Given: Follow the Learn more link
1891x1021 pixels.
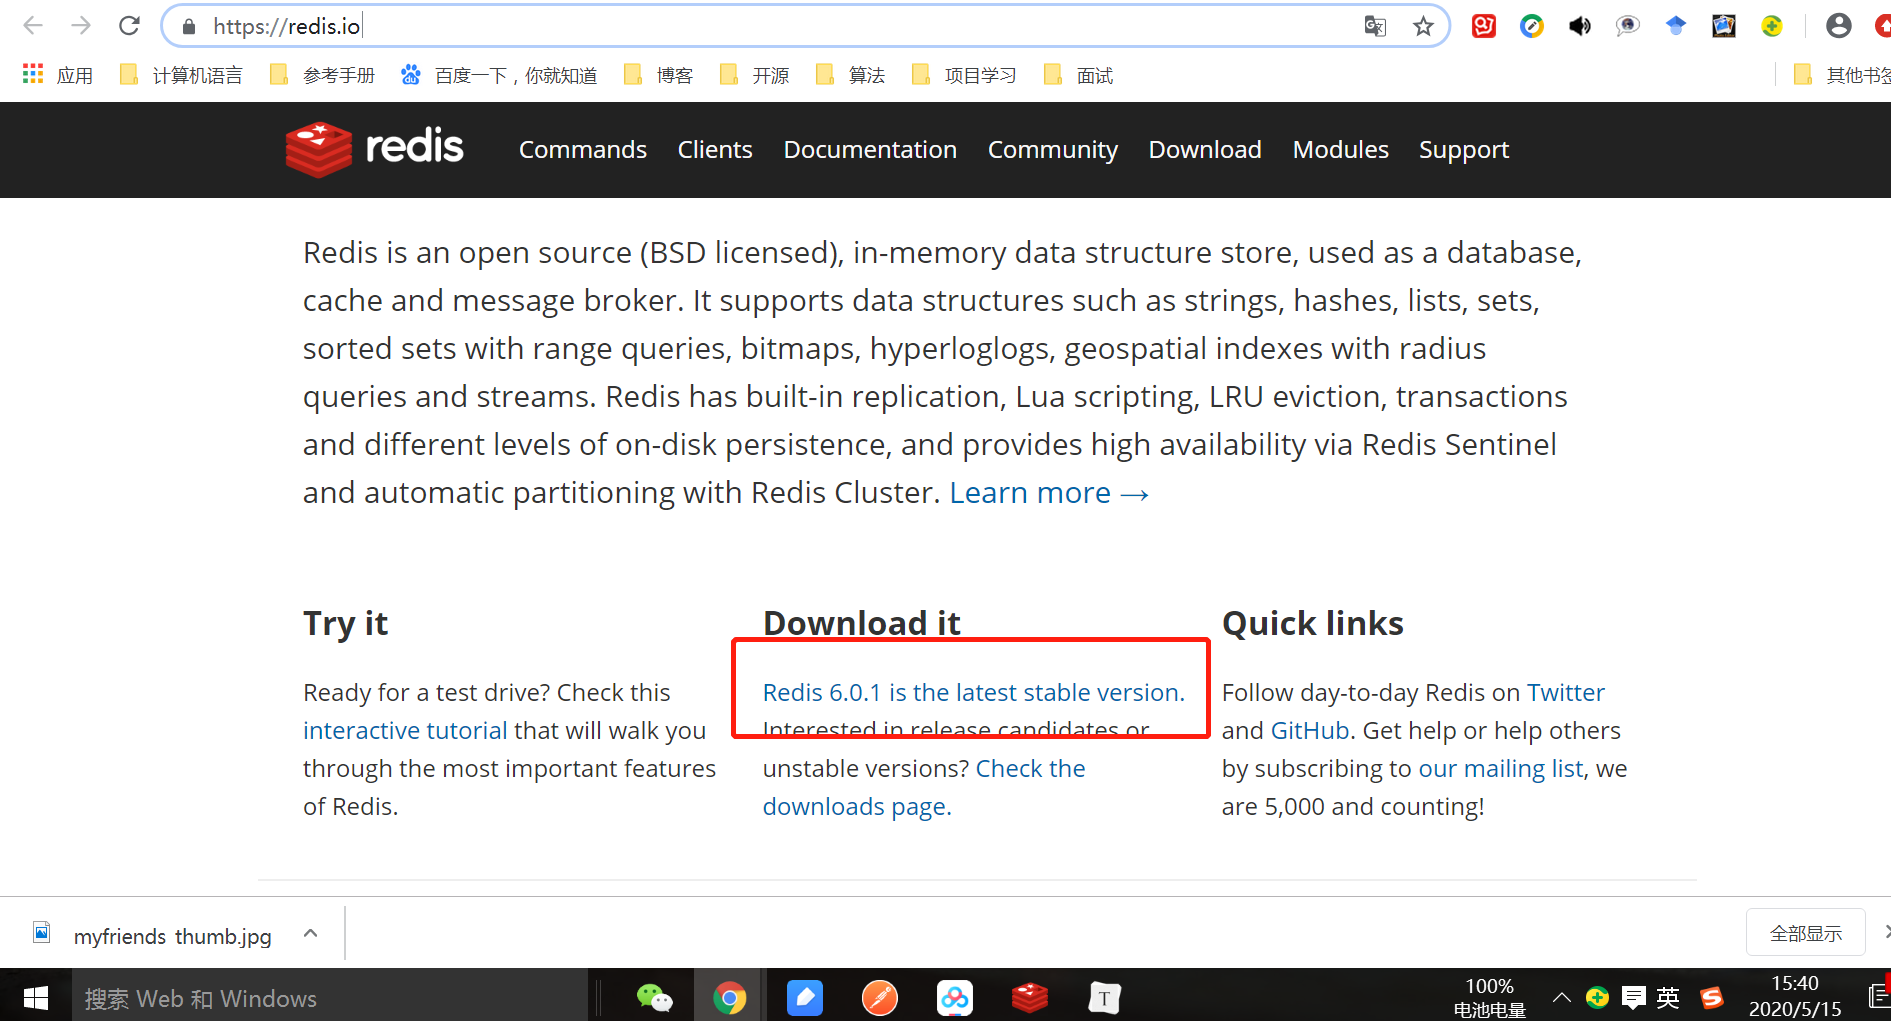Looking at the screenshot, I should pos(1049,493).
